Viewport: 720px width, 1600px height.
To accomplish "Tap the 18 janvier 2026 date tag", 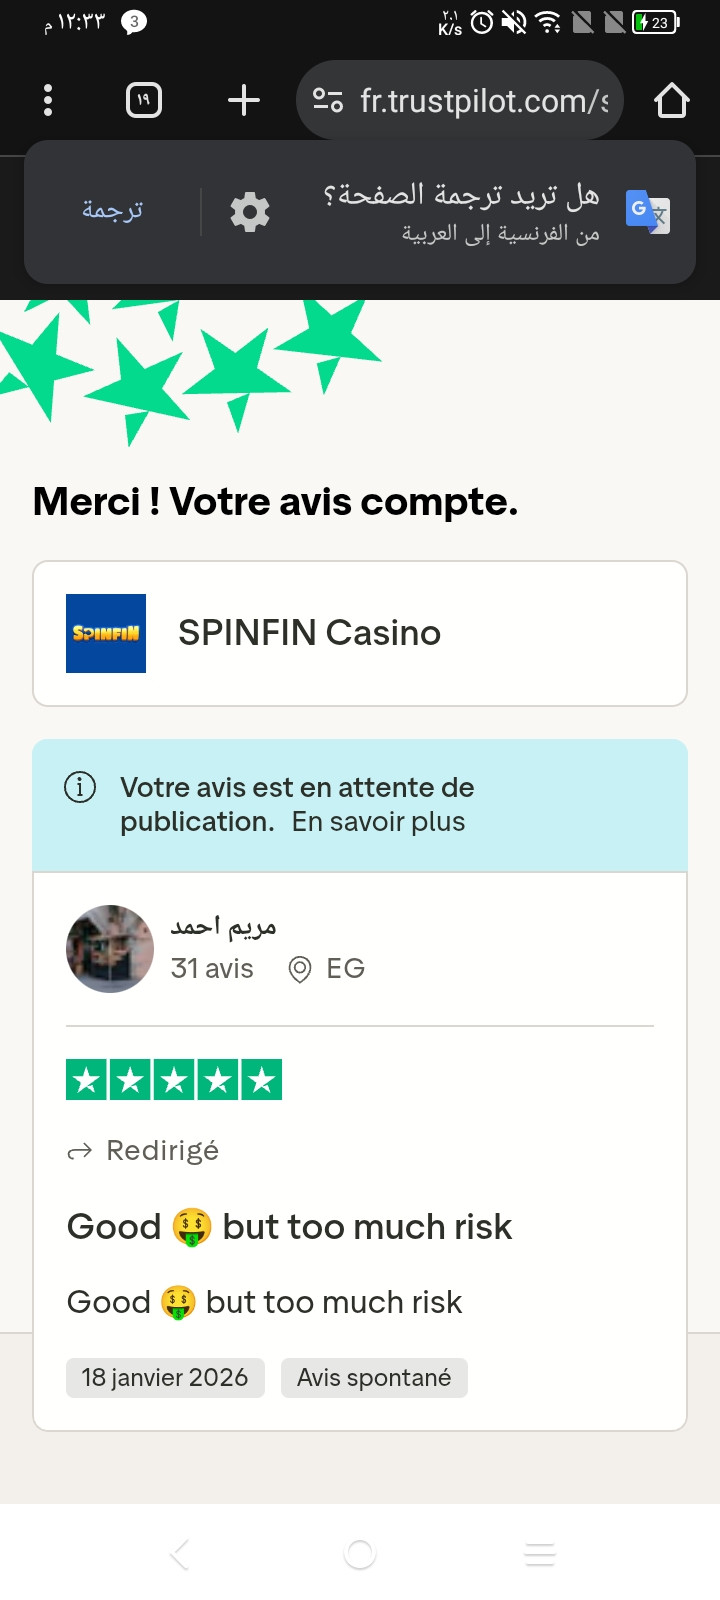I will (165, 1378).
